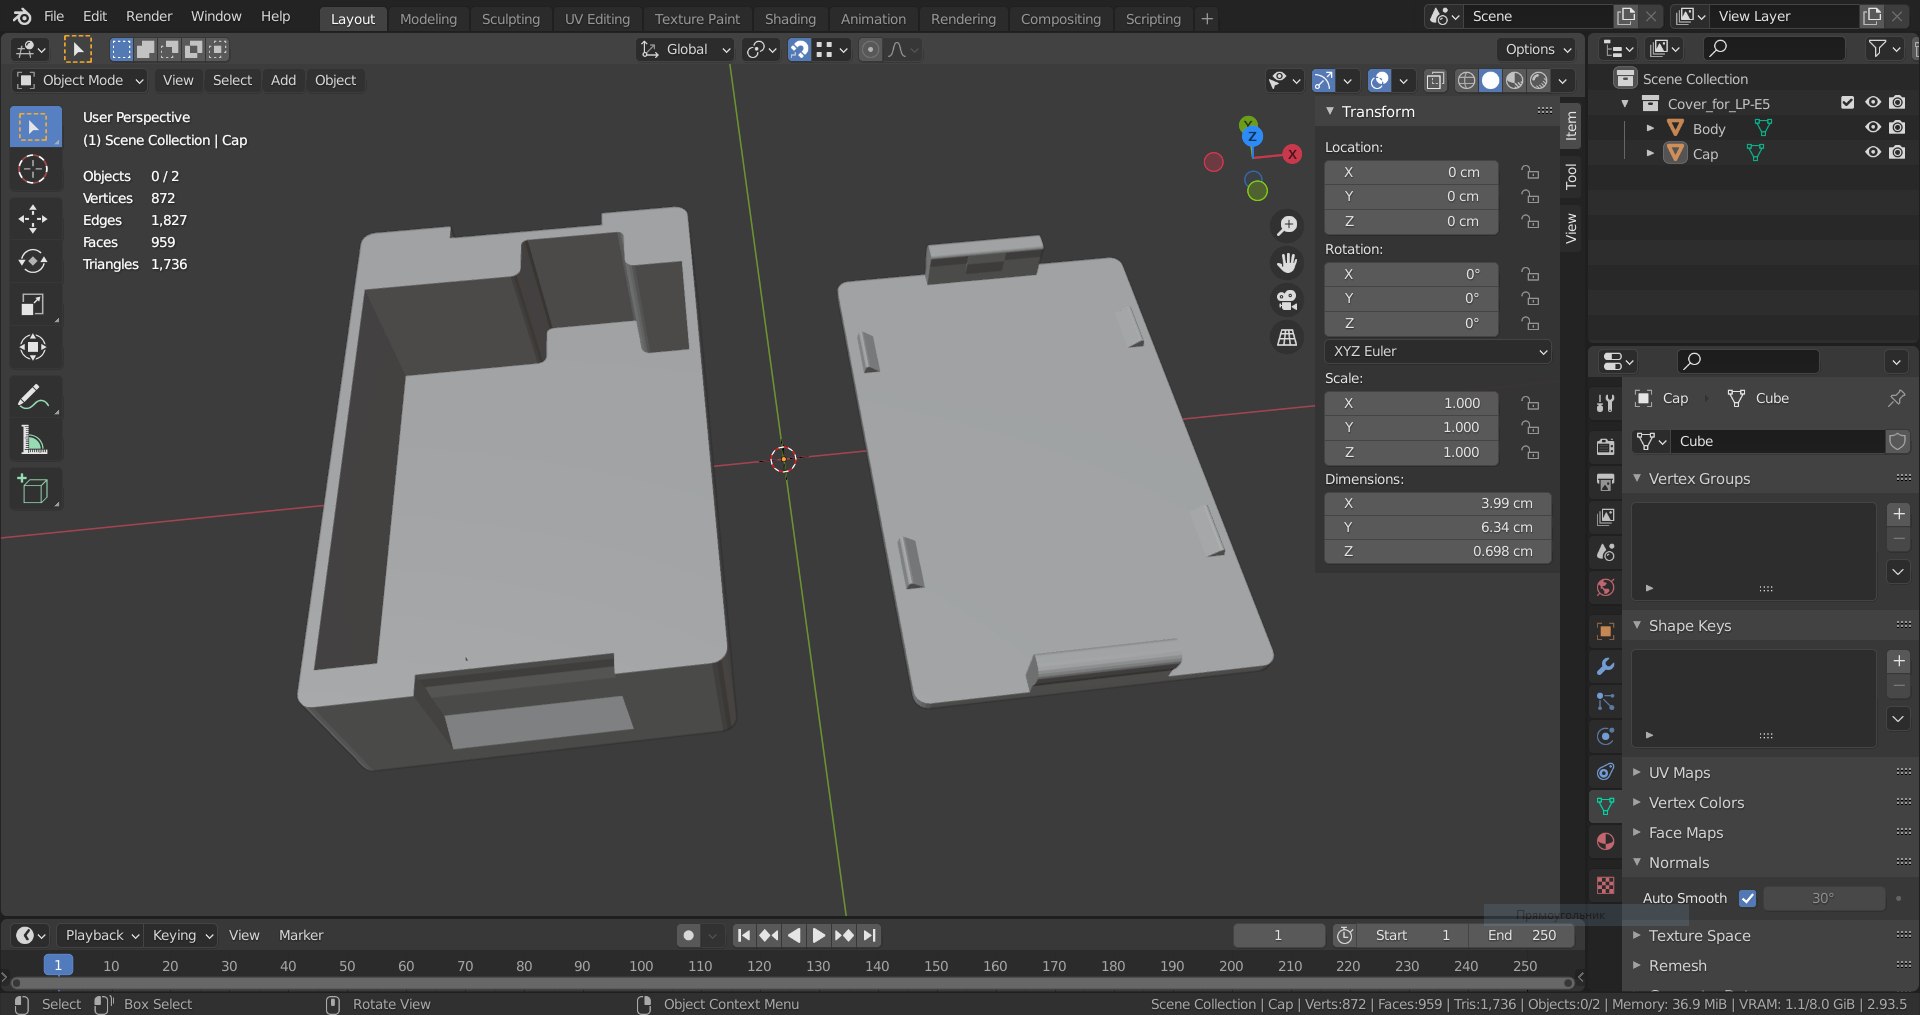1920x1015 pixels.
Task: Click the Options button in header
Action: click(1538, 49)
